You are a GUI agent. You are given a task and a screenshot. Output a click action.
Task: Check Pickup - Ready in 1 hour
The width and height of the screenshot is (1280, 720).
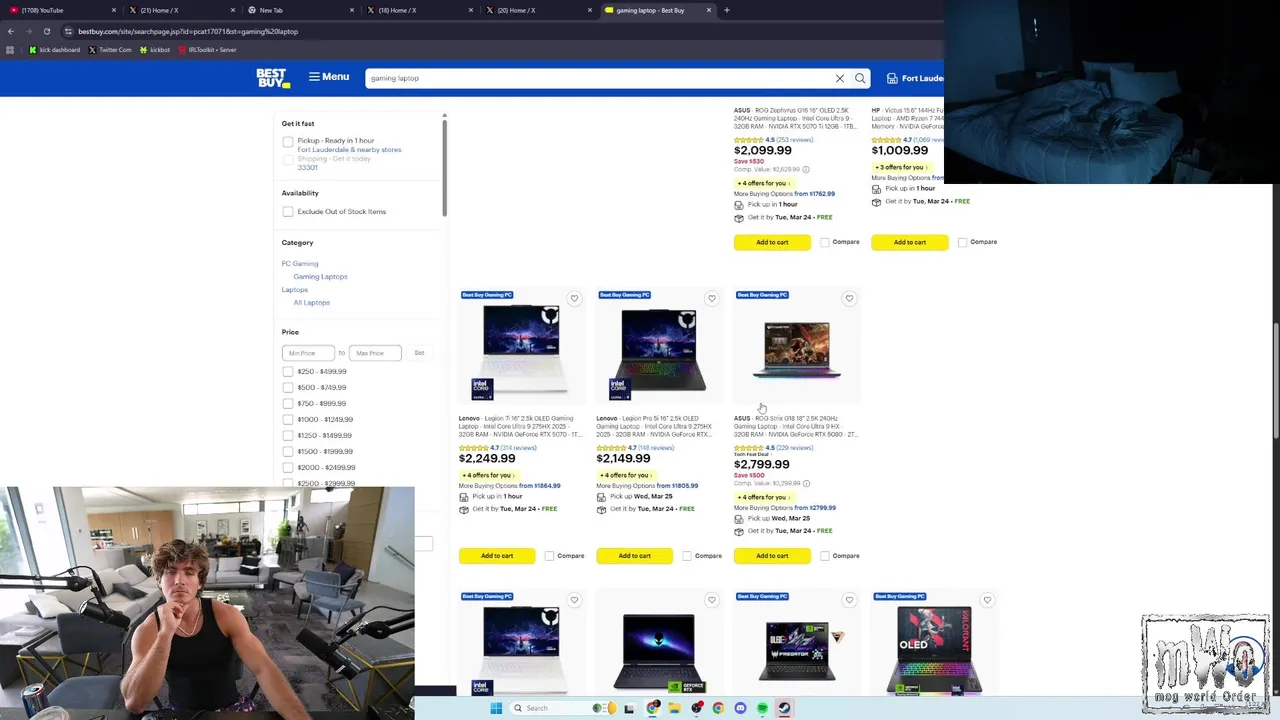pyautogui.click(x=288, y=142)
